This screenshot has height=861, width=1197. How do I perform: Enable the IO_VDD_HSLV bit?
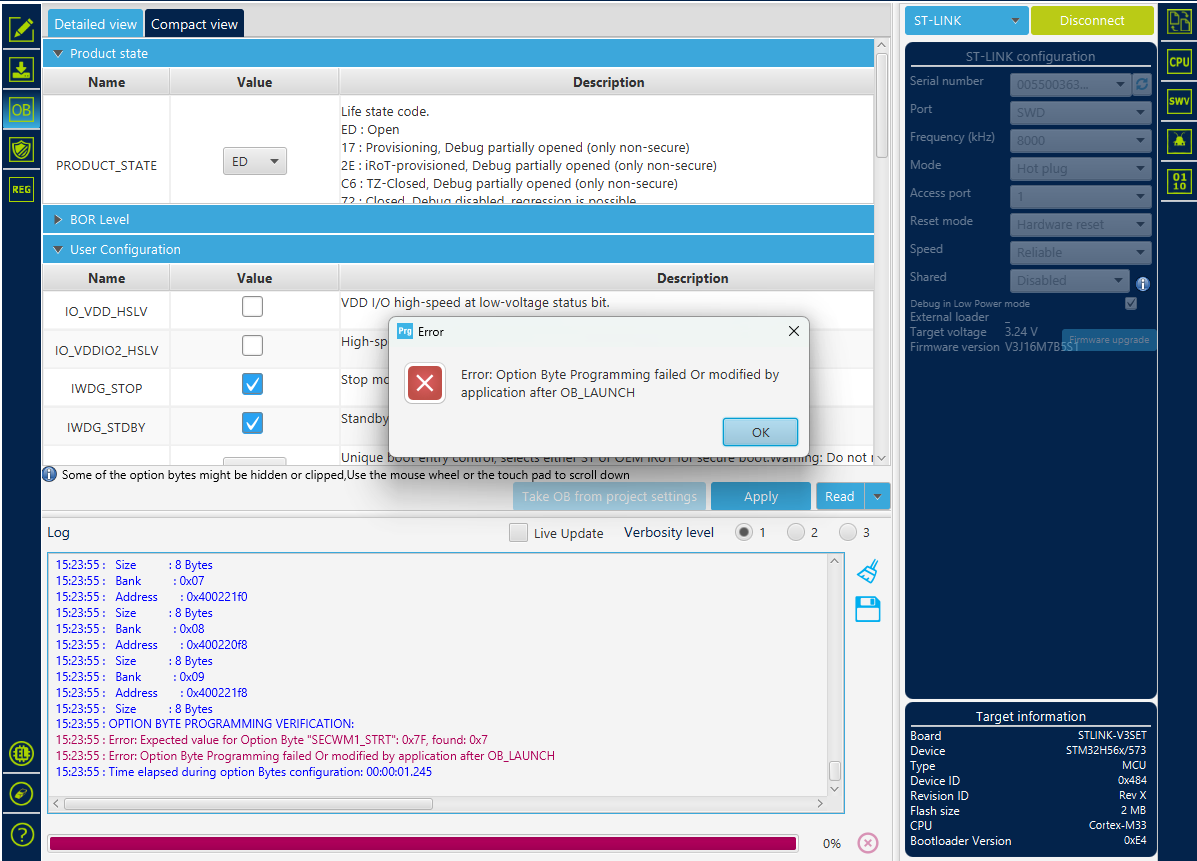(x=252, y=306)
